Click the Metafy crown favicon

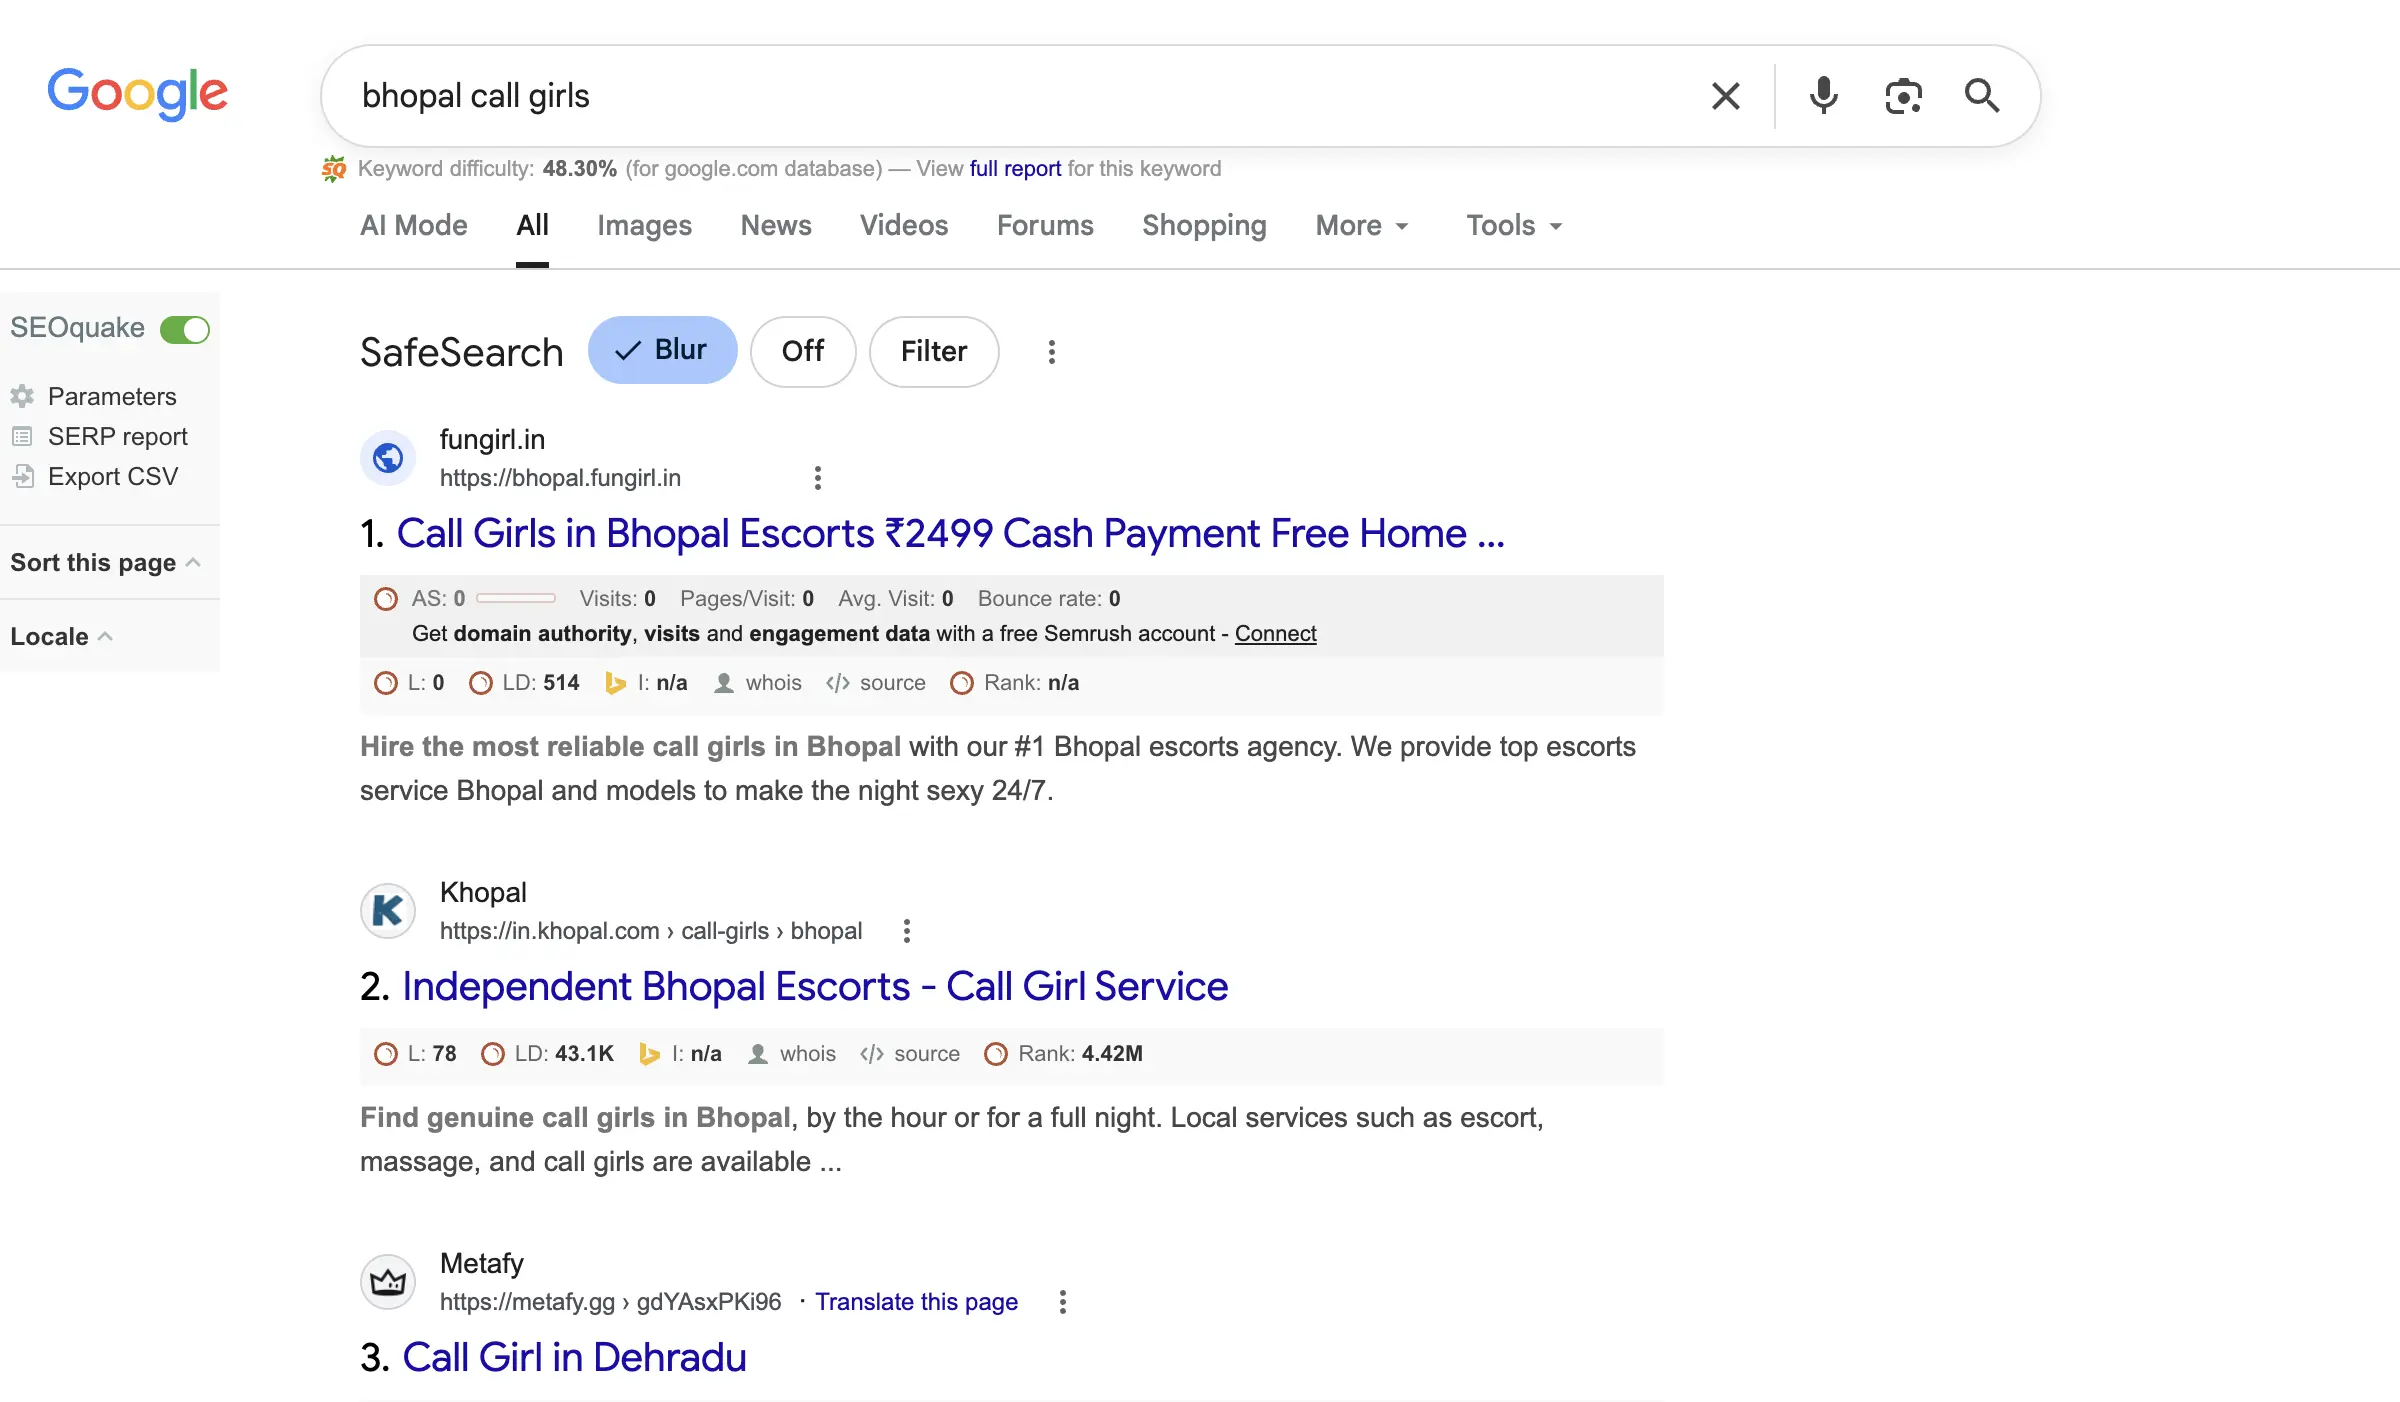[x=388, y=1282]
